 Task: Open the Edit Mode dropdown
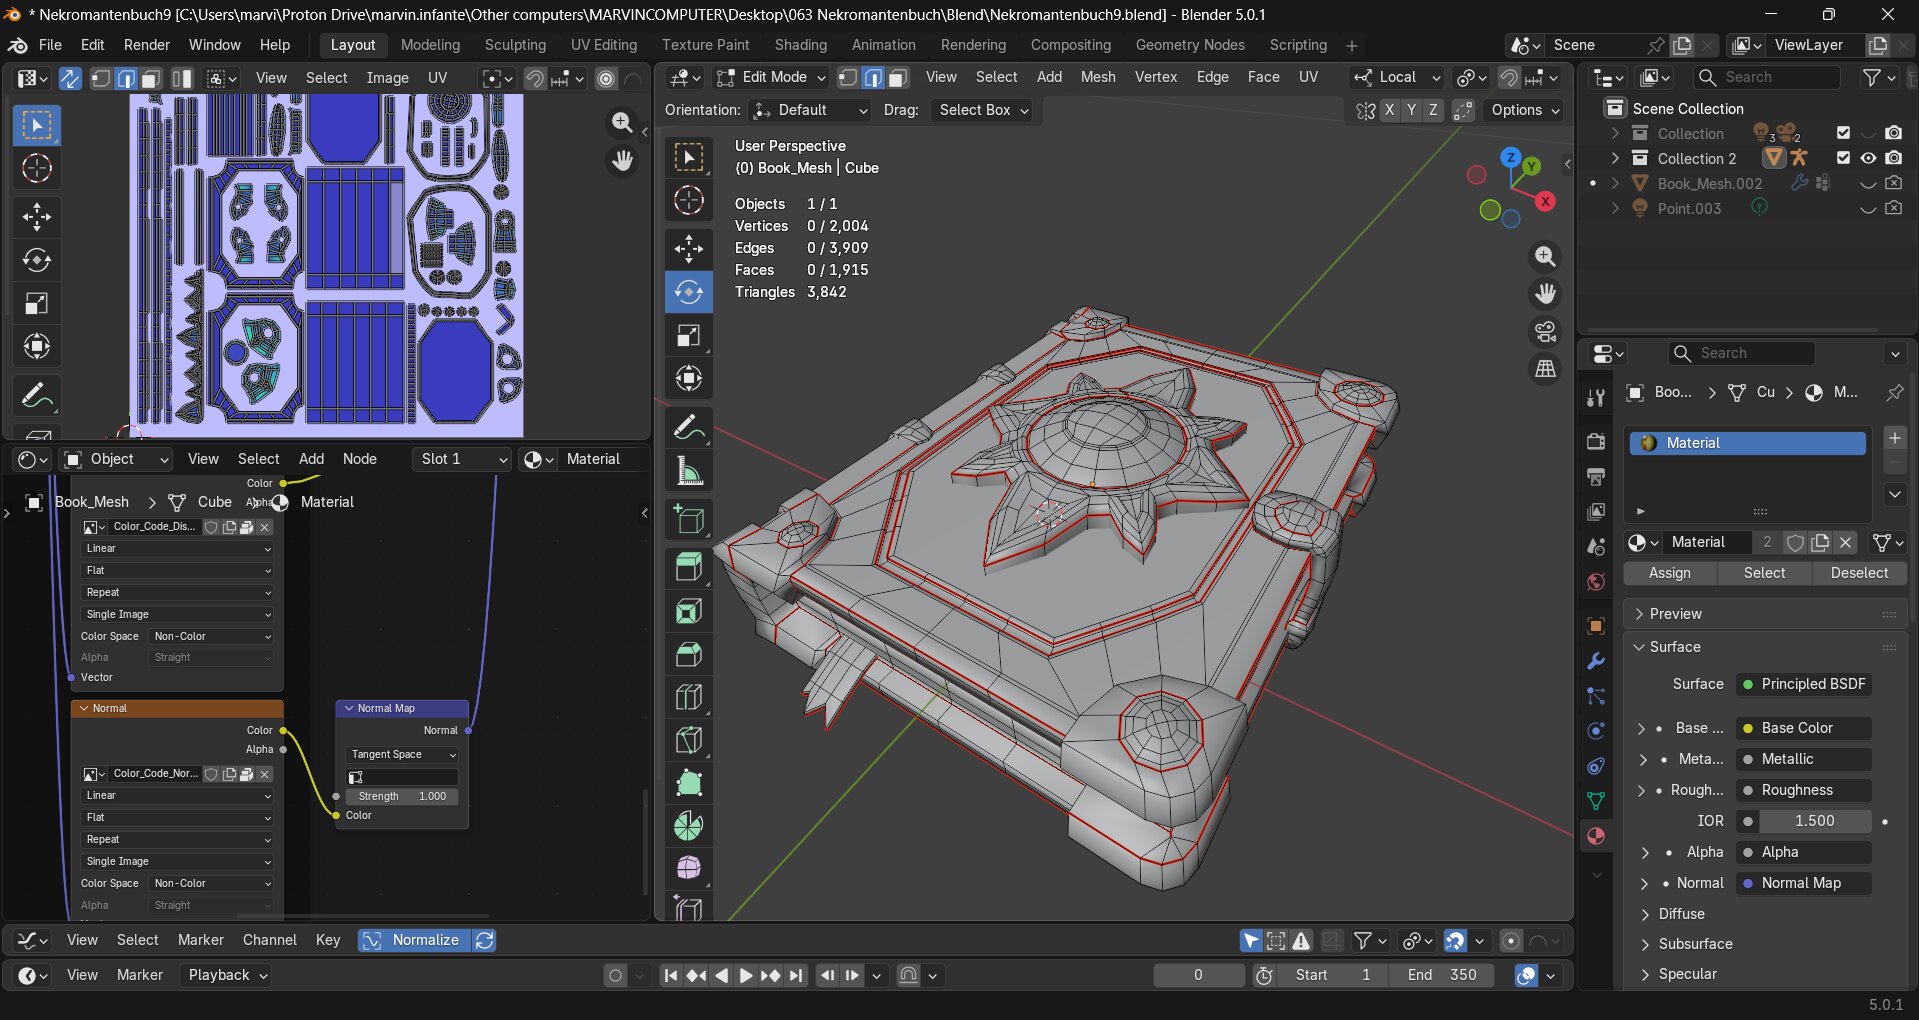772,77
